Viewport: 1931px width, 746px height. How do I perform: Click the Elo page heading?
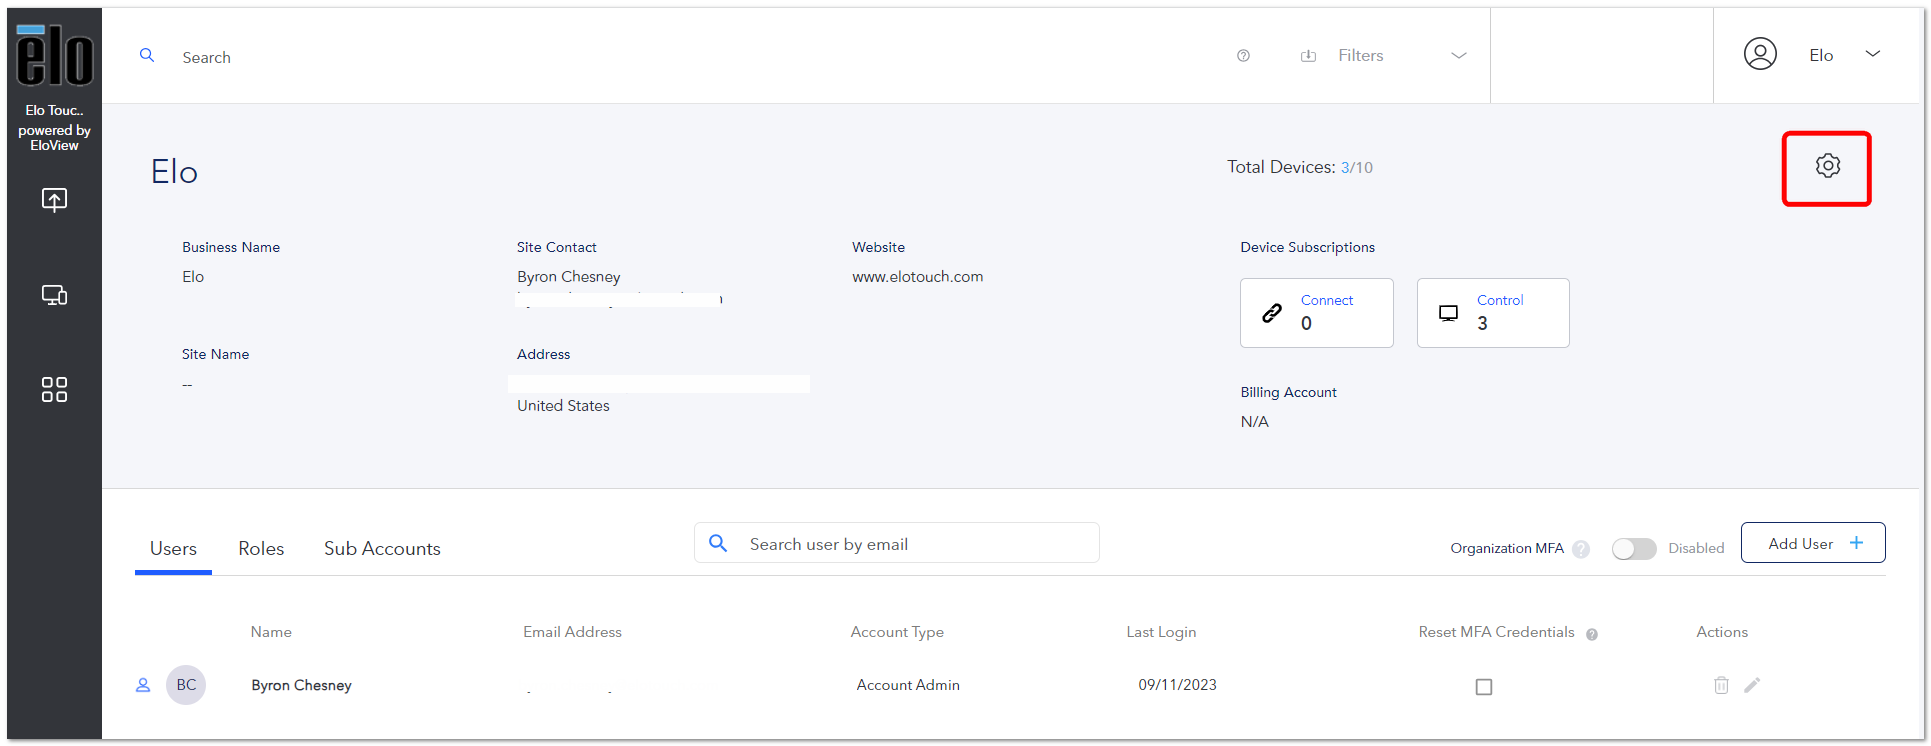174,172
